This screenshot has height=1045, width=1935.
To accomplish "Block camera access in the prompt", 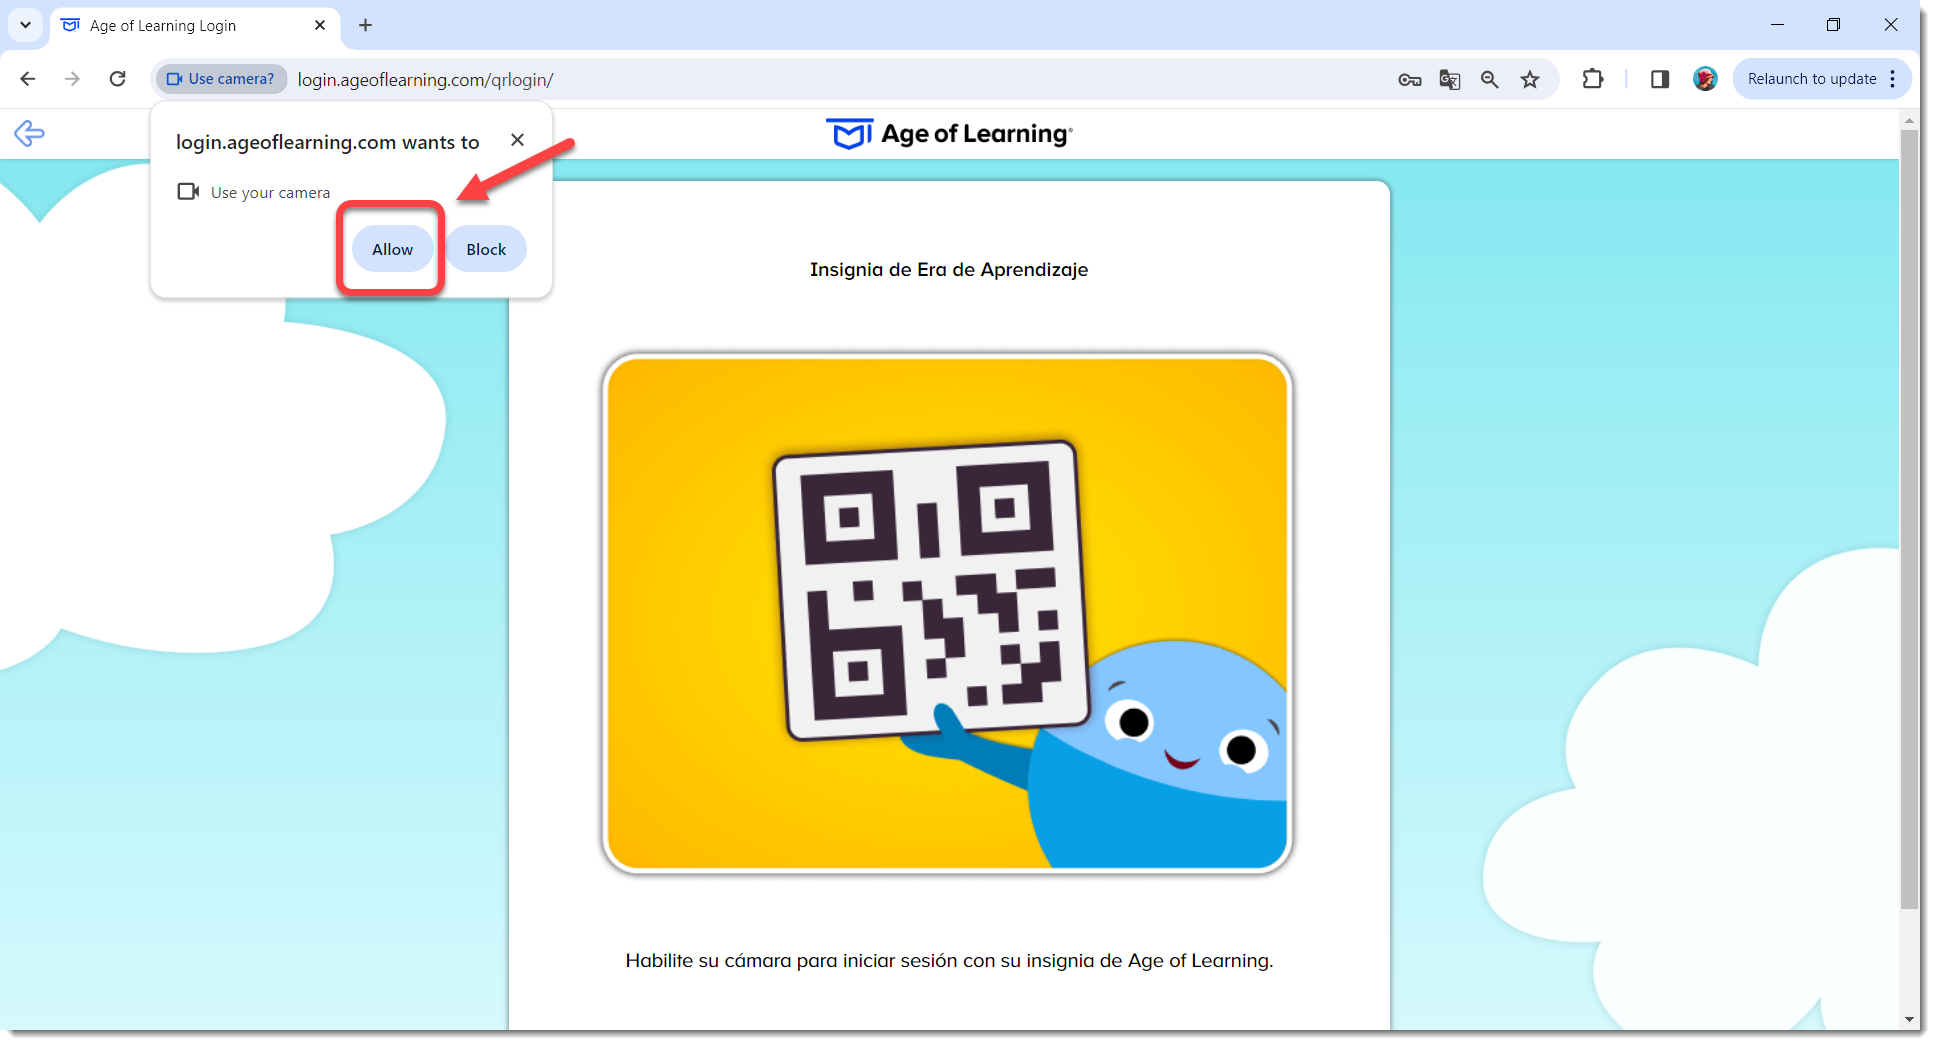I will coord(486,249).
